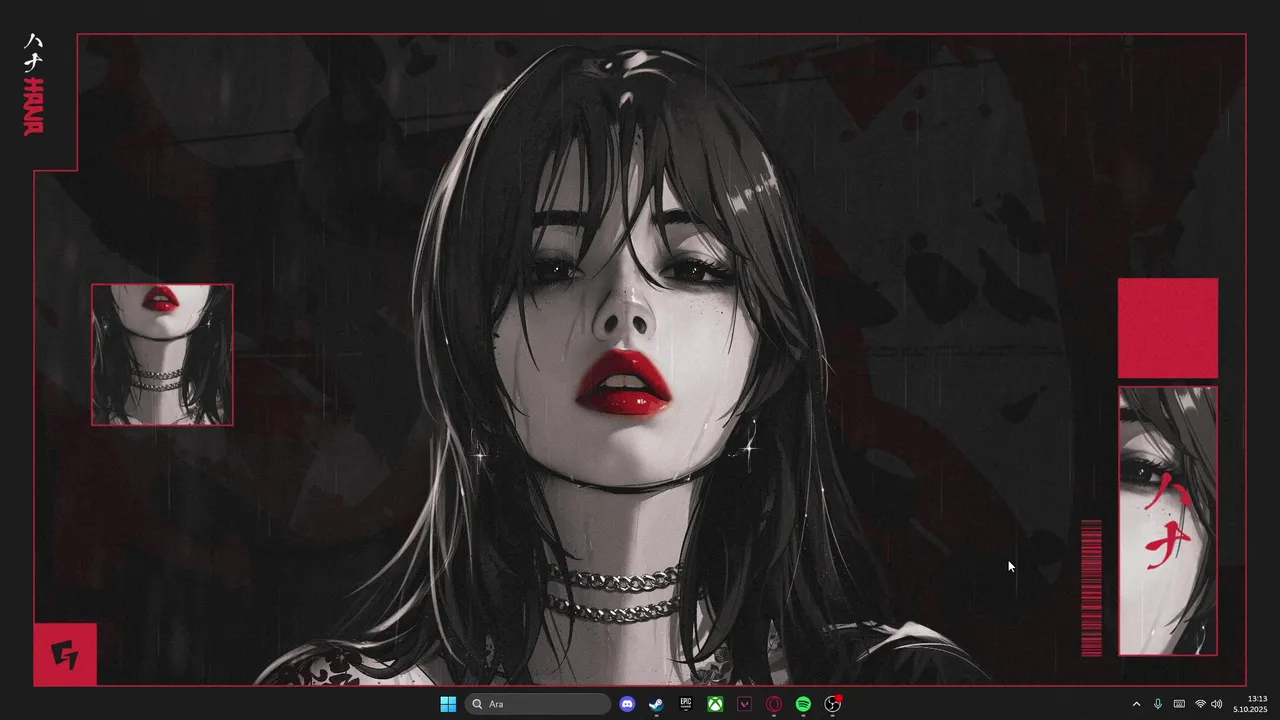Open the Xbox app in taskbar
Screen dimensions: 1280x720
pyautogui.click(x=715, y=704)
